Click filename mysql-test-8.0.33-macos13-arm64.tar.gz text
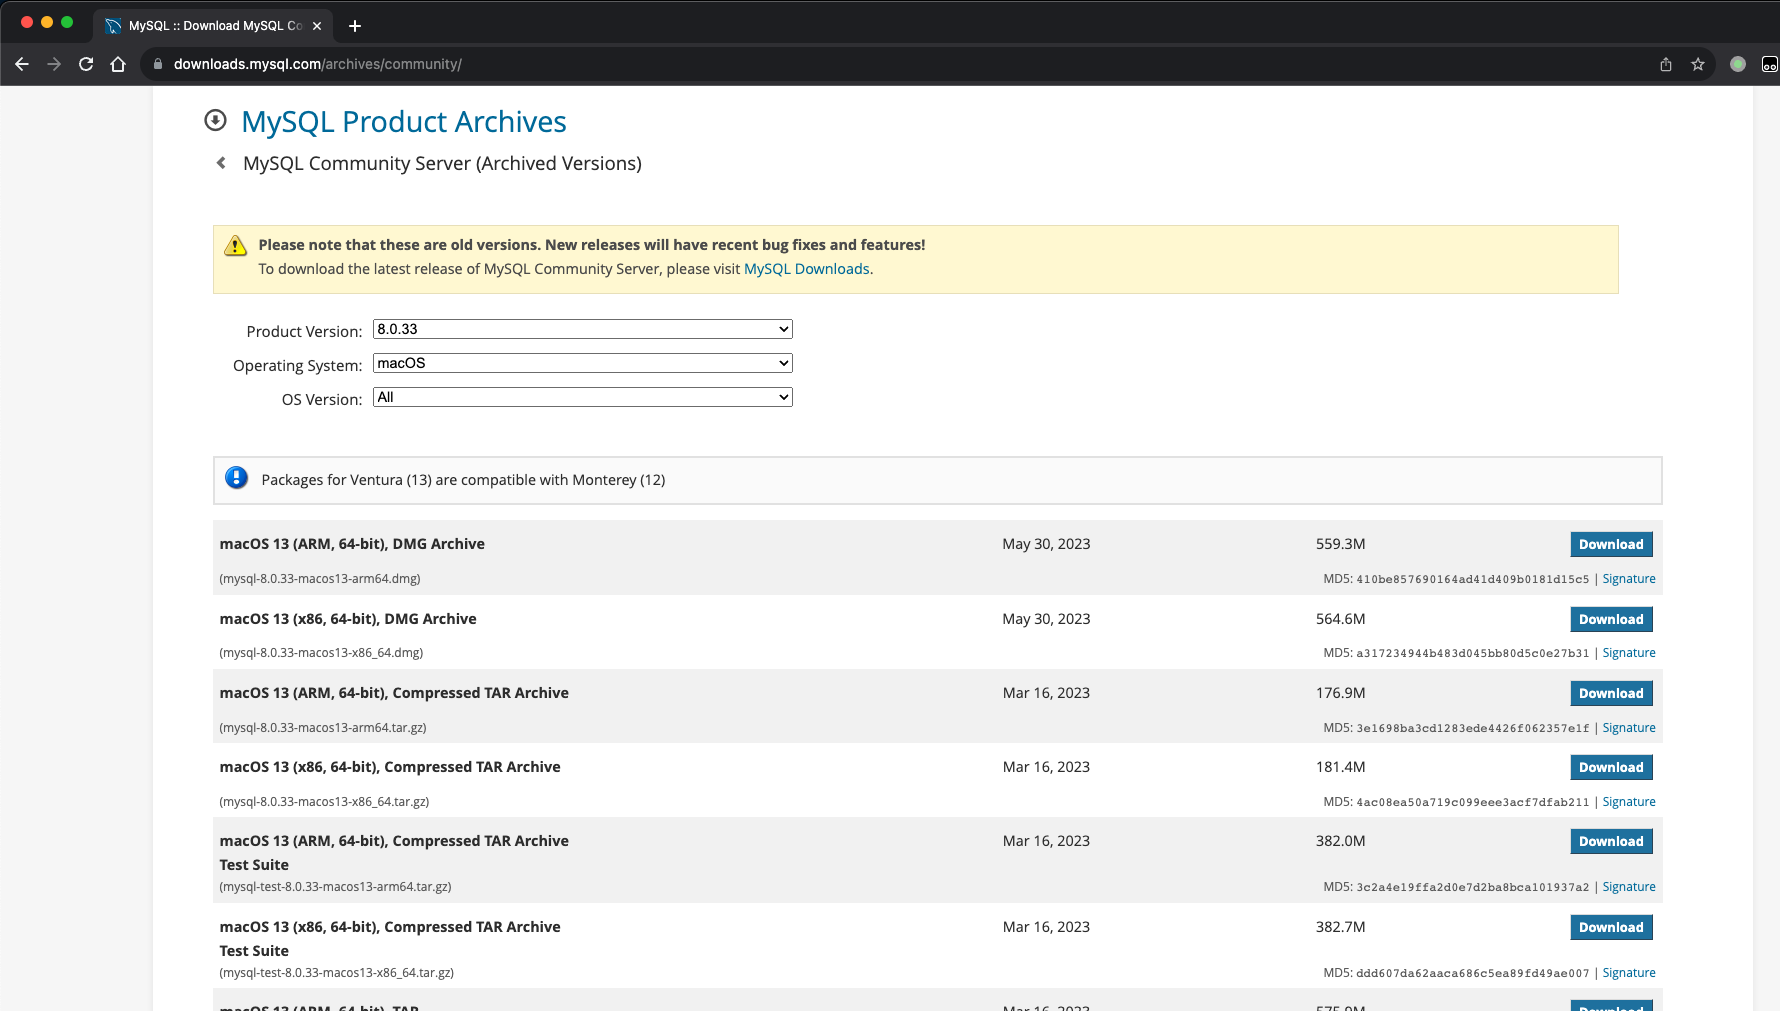 (x=336, y=887)
